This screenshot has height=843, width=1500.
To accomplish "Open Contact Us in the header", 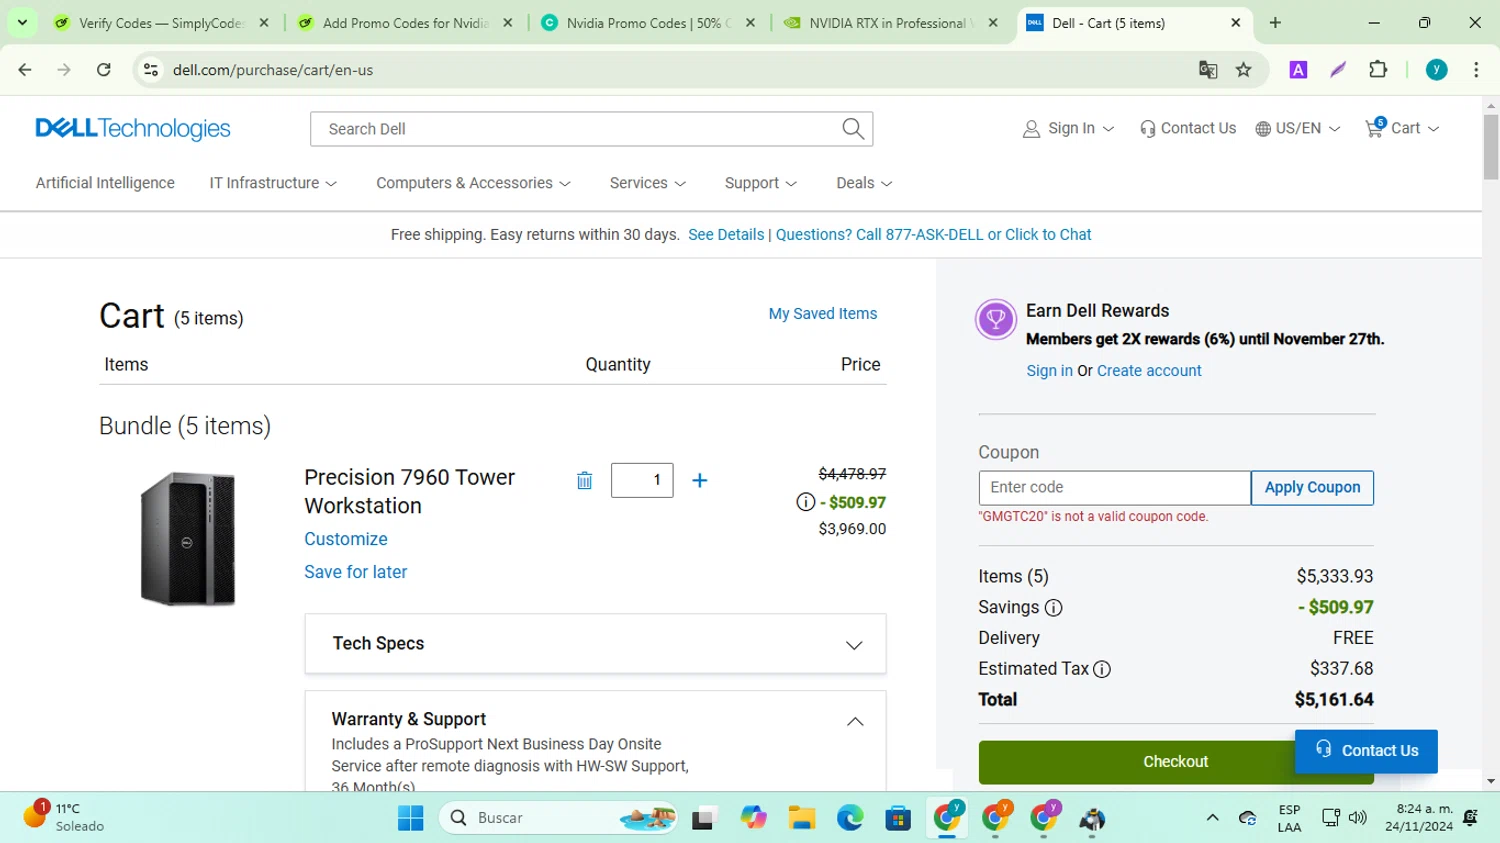I will tap(1188, 128).
